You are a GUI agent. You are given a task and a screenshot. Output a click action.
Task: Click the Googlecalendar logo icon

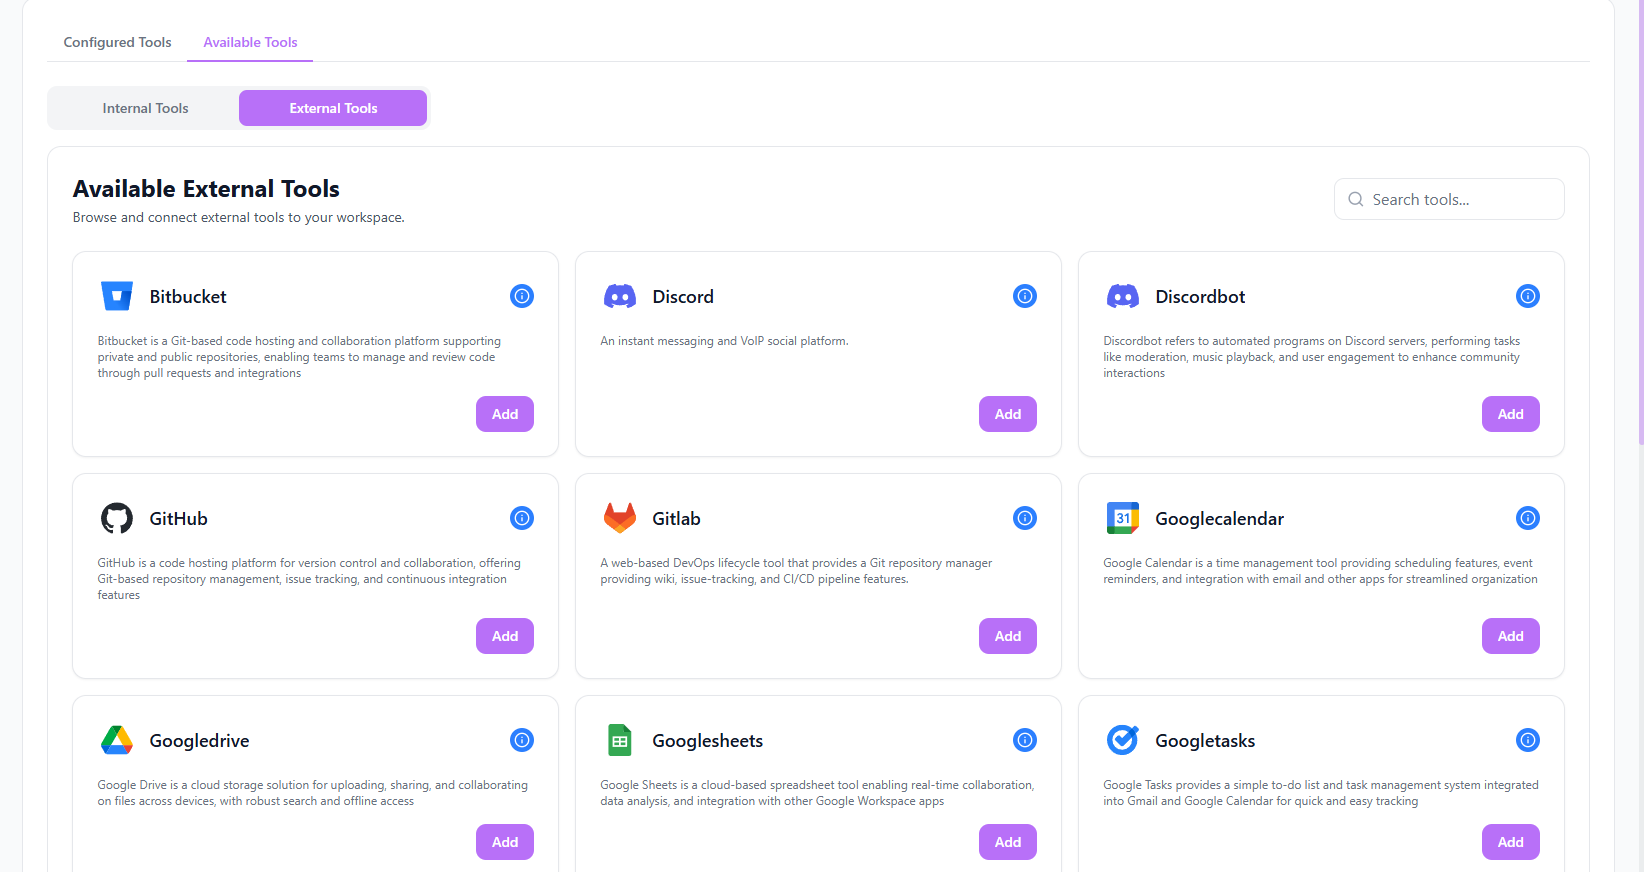tap(1123, 518)
